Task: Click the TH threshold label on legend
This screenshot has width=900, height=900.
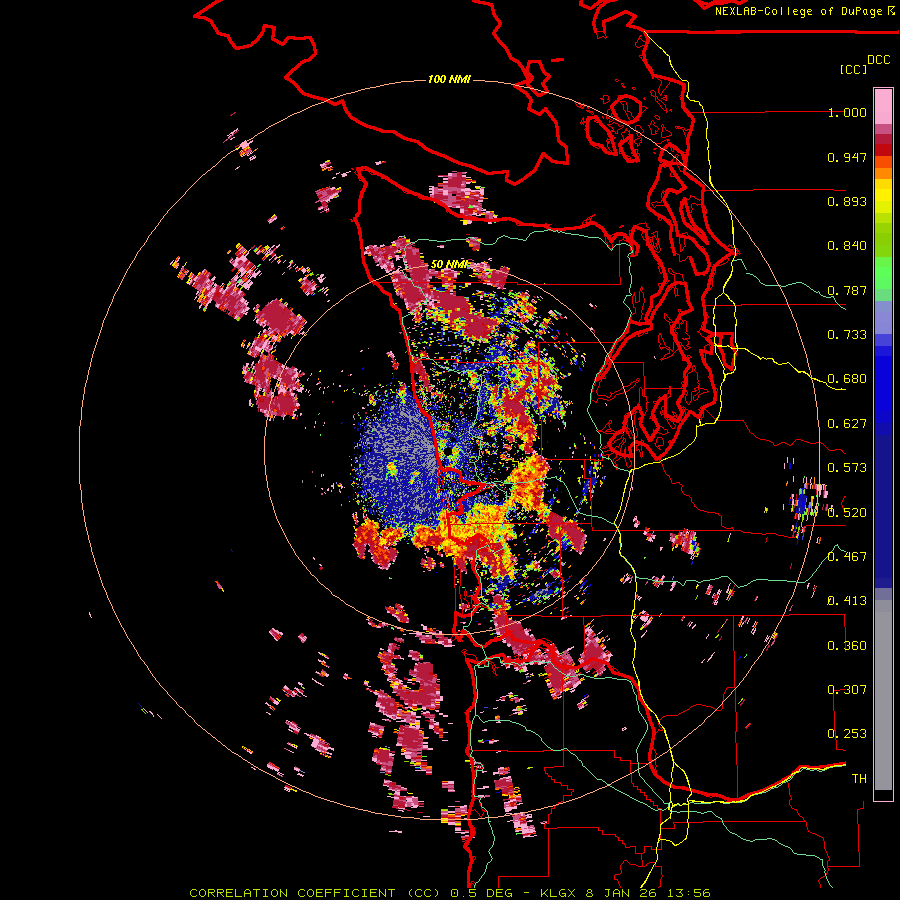Action: point(859,779)
